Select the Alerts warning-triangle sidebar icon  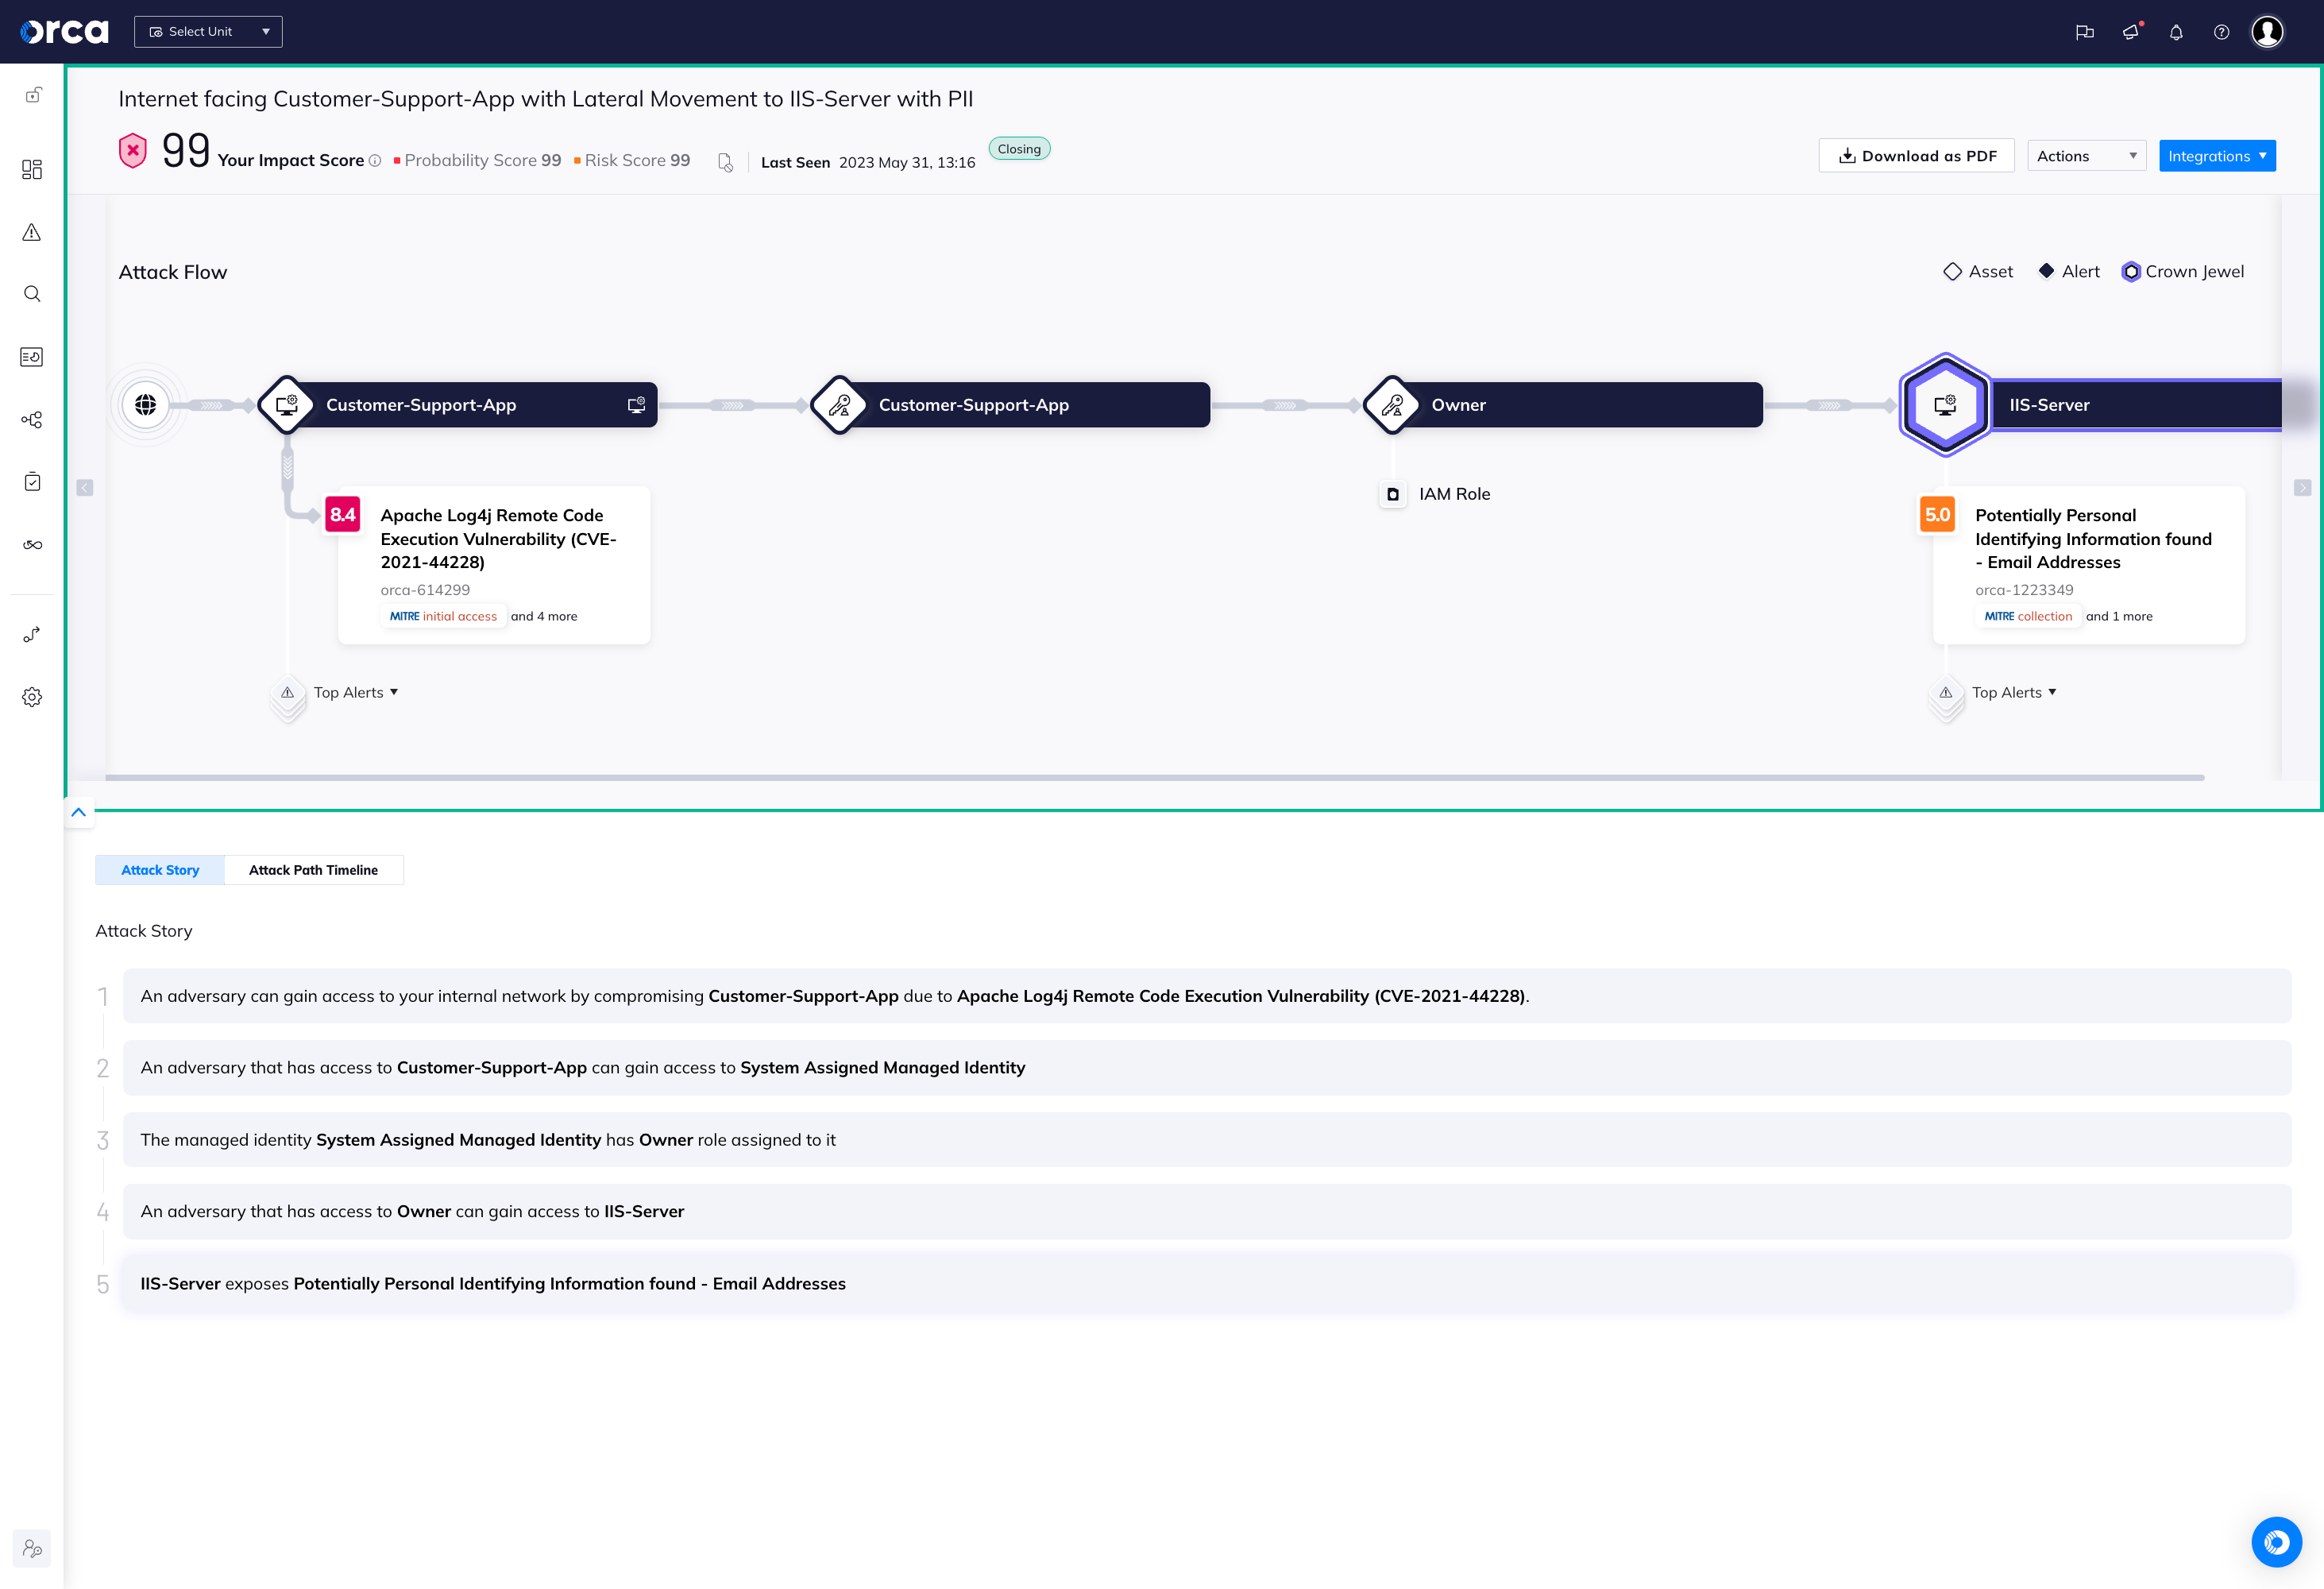pyautogui.click(x=31, y=232)
